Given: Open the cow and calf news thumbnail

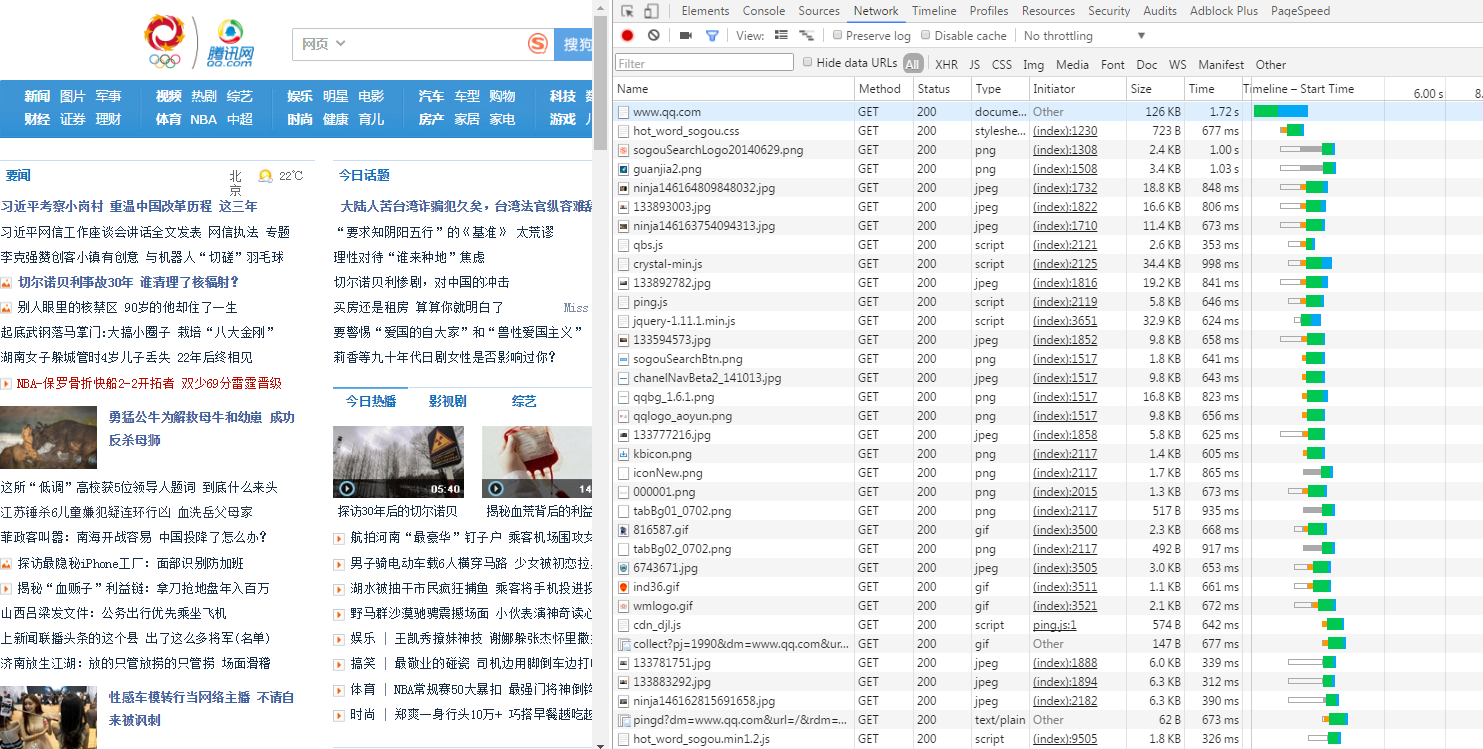Looking at the screenshot, I should coord(48,438).
